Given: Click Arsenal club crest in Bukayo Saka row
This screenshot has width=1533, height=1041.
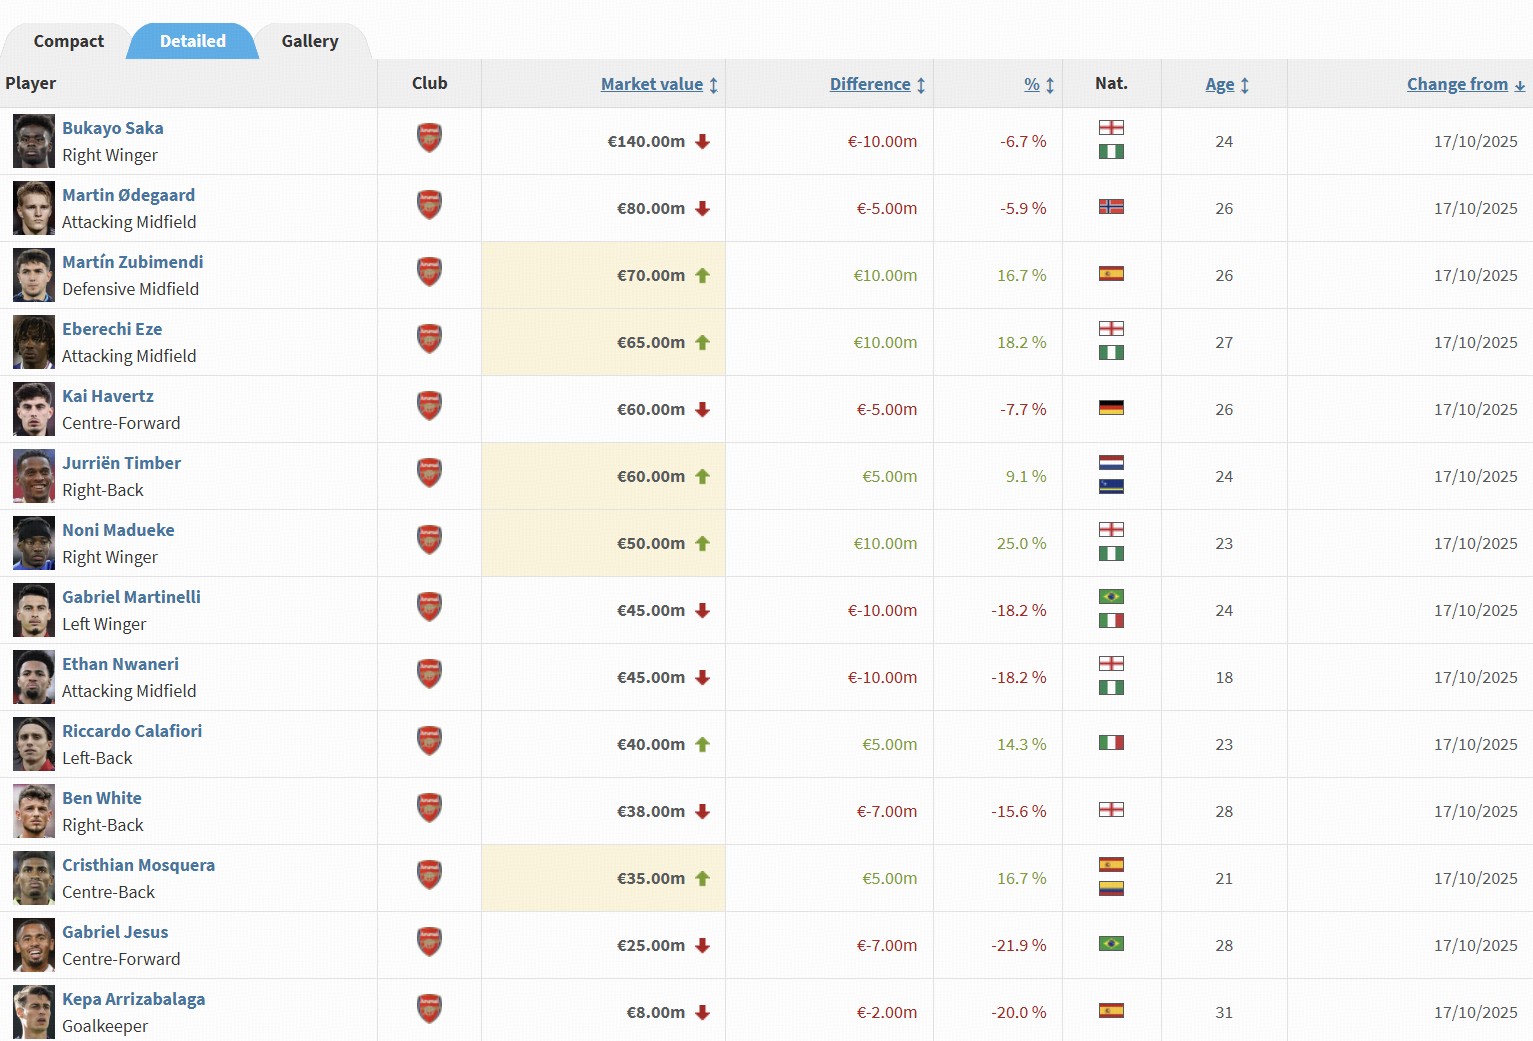Looking at the screenshot, I should click(x=429, y=138).
